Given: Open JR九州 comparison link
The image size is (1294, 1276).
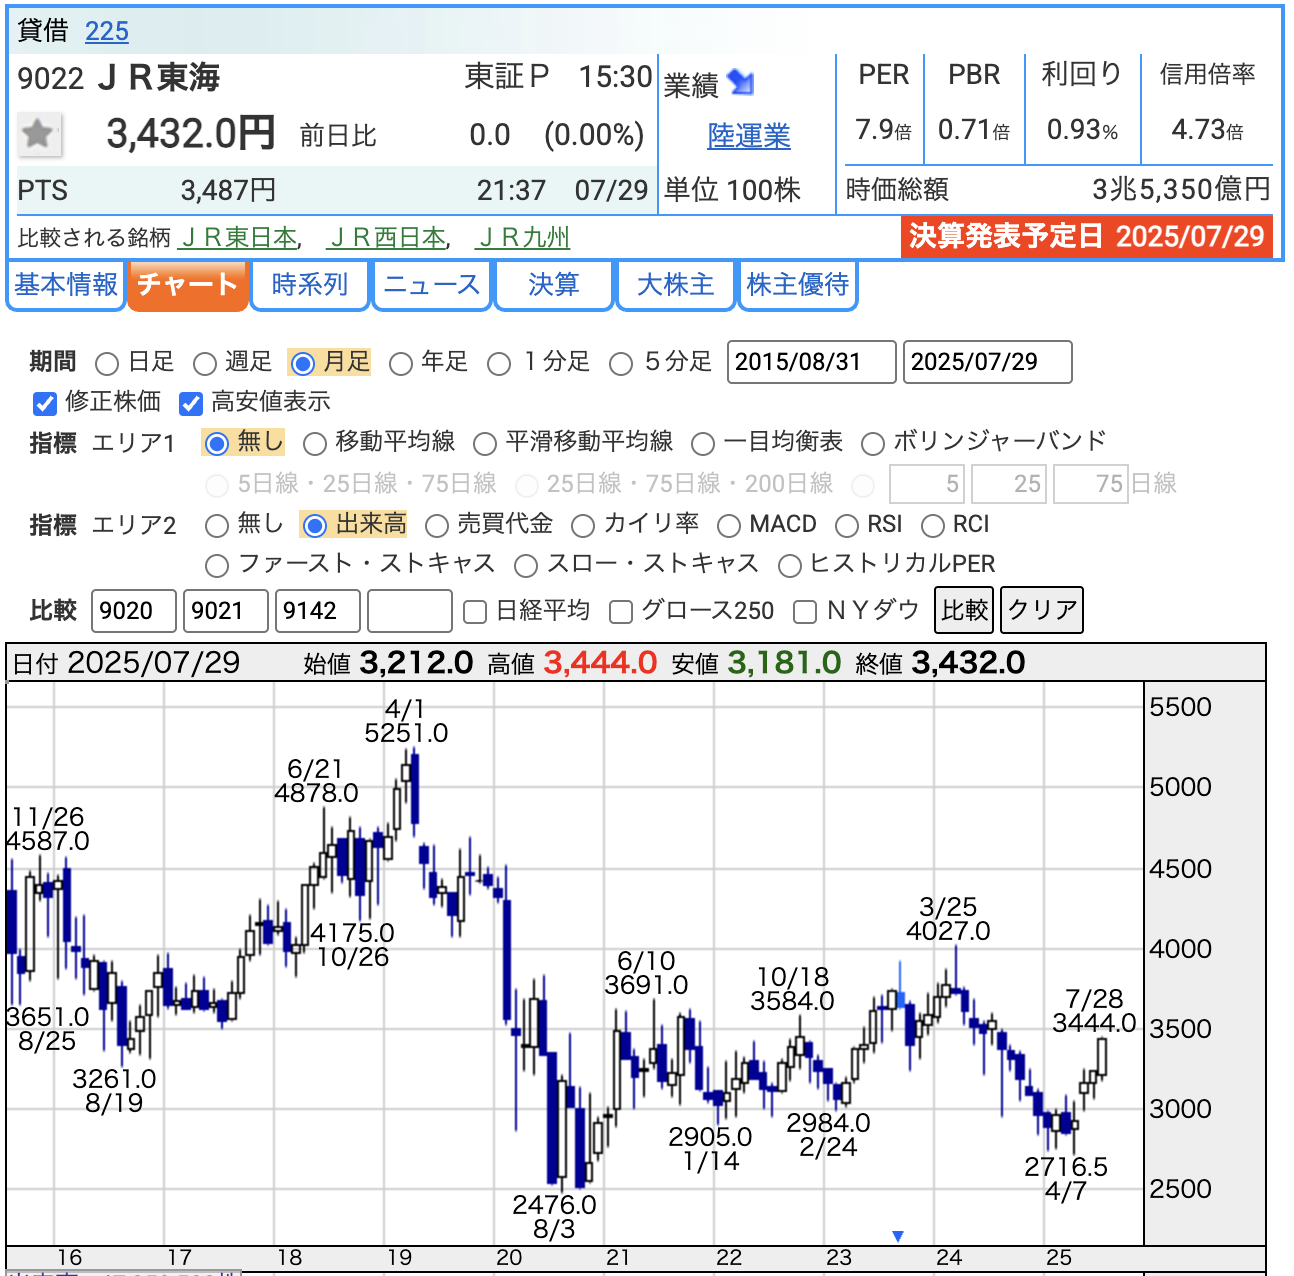Looking at the screenshot, I should [524, 238].
